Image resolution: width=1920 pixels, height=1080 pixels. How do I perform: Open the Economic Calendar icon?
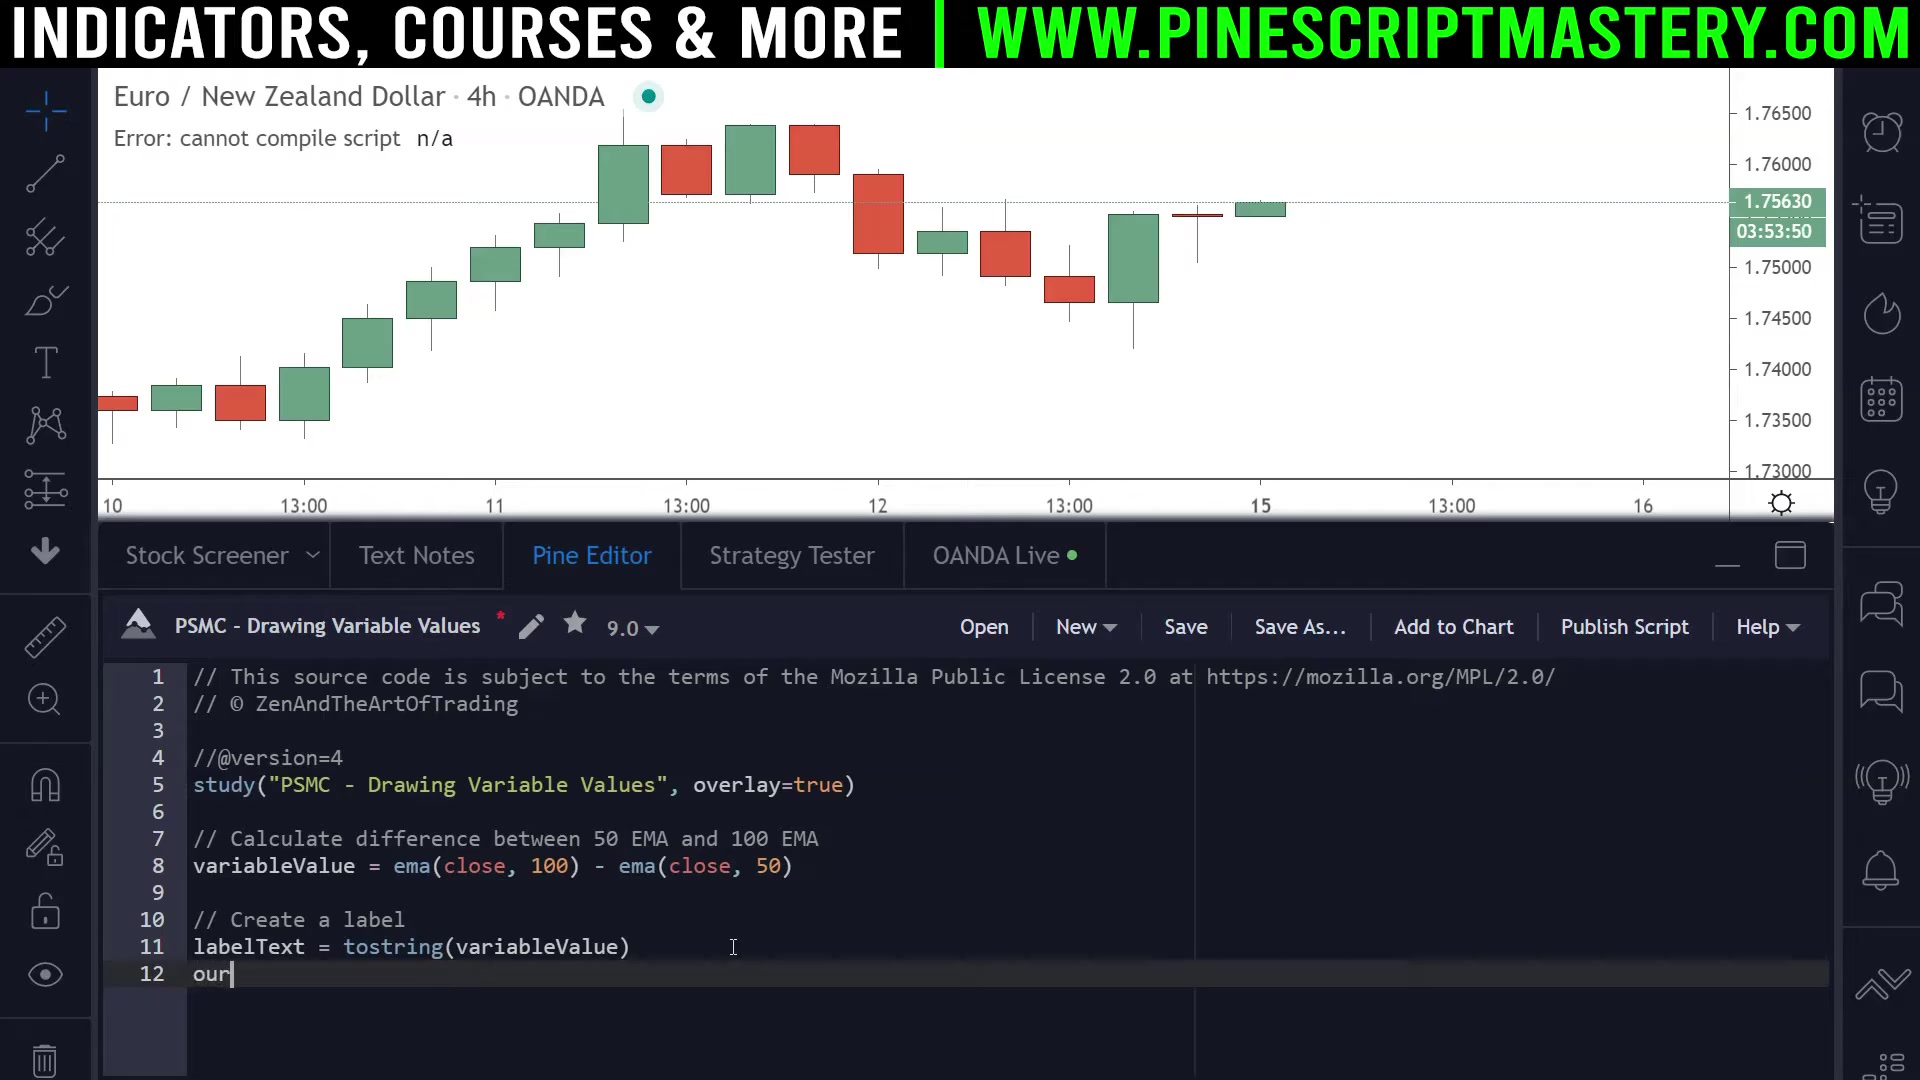[1882, 399]
